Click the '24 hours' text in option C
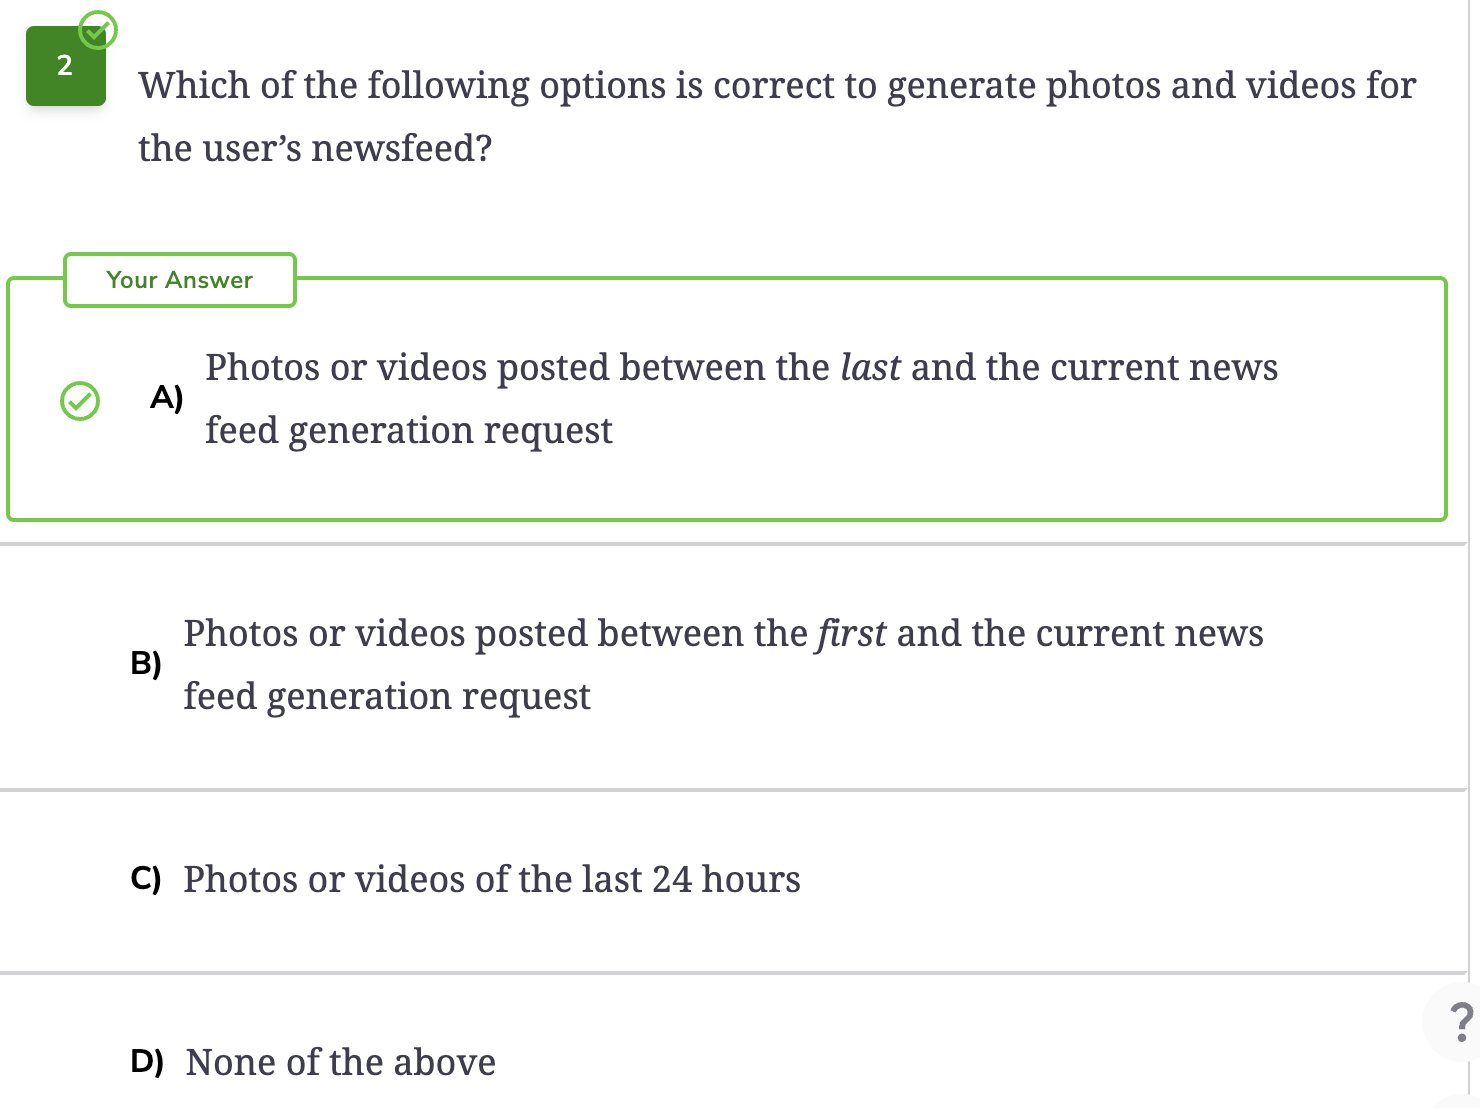The width and height of the screenshot is (1480, 1108). pos(726,879)
